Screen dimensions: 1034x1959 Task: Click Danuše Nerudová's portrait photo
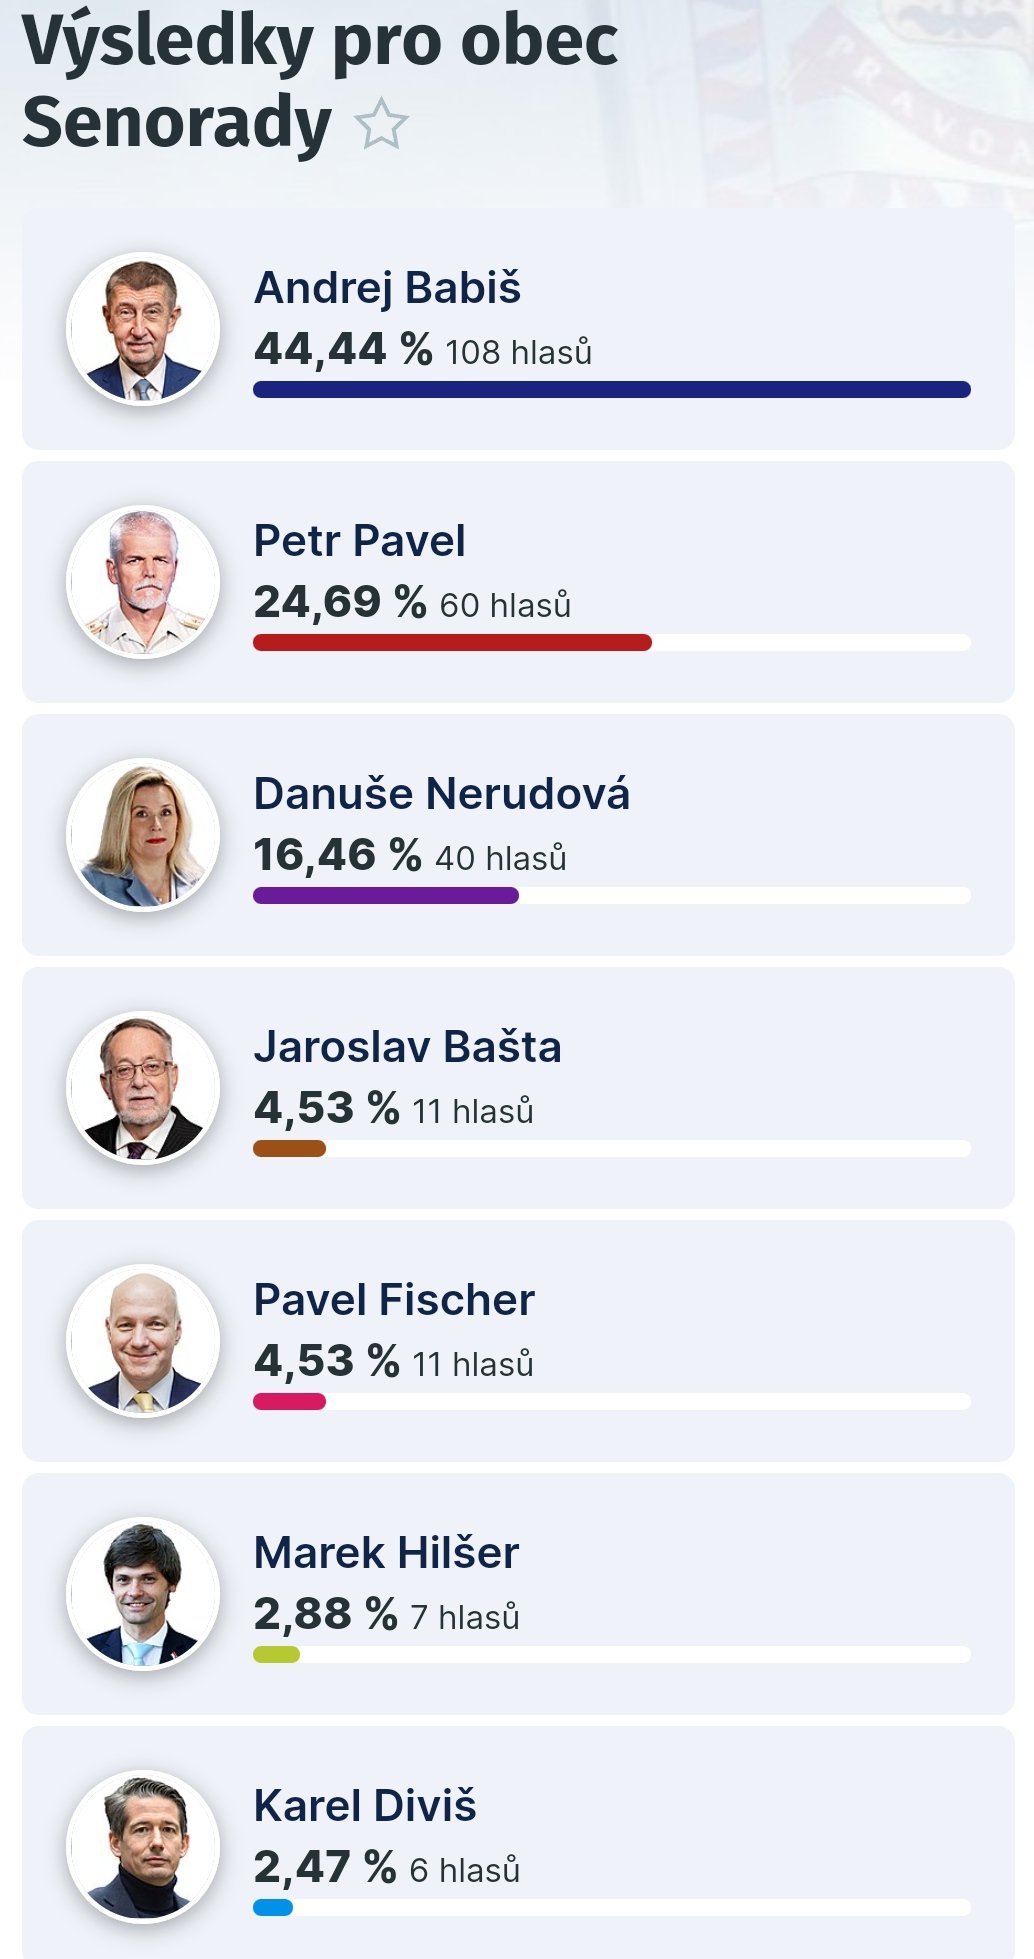(143, 835)
